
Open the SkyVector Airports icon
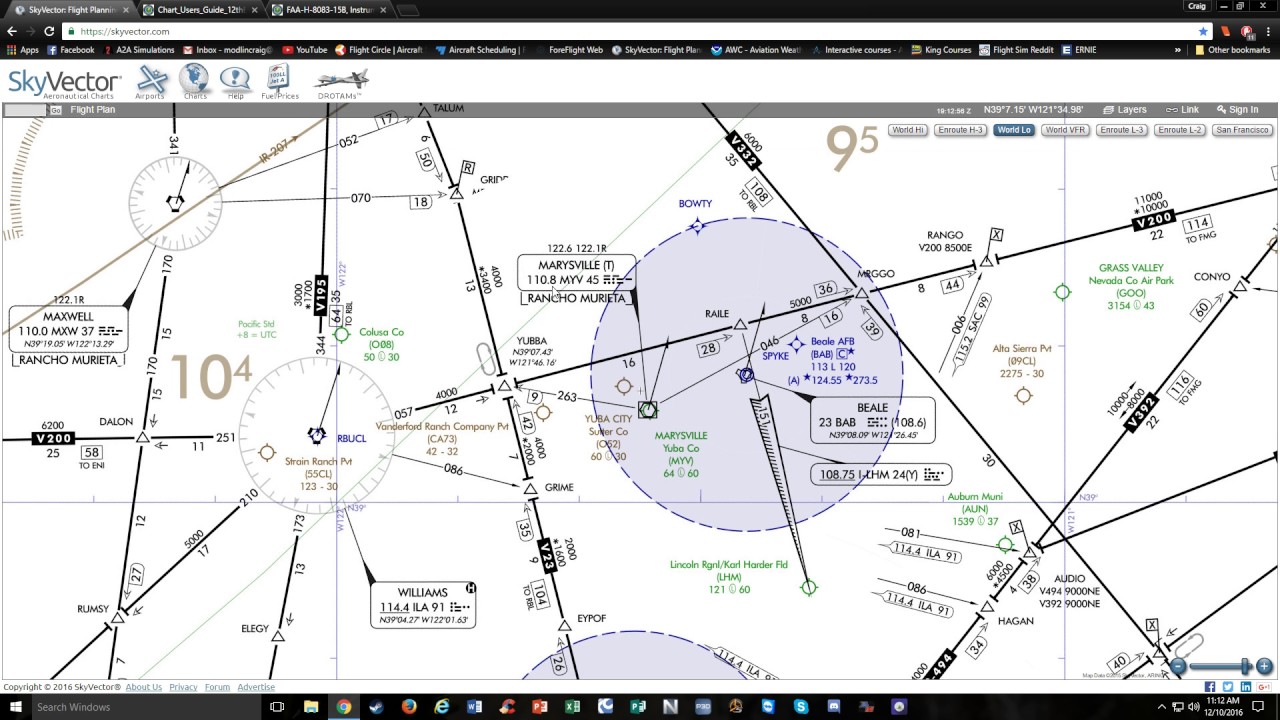[x=152, y=80]
